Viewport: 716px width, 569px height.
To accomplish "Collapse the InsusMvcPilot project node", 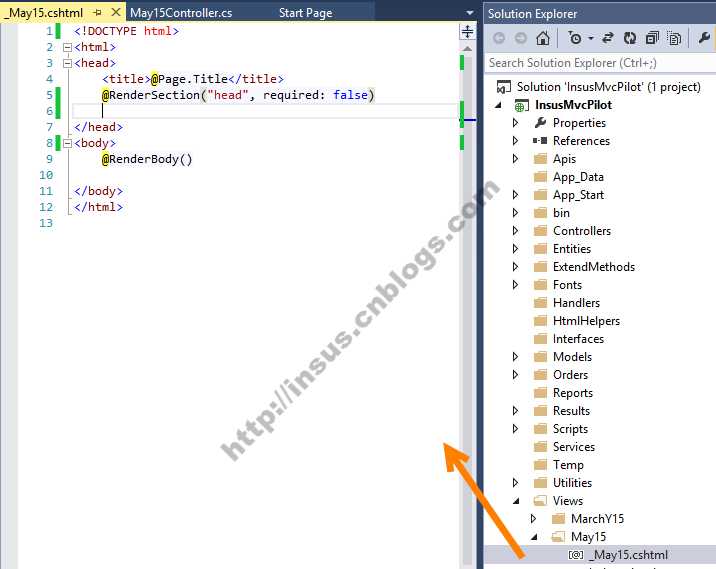I will pos(499,105).
